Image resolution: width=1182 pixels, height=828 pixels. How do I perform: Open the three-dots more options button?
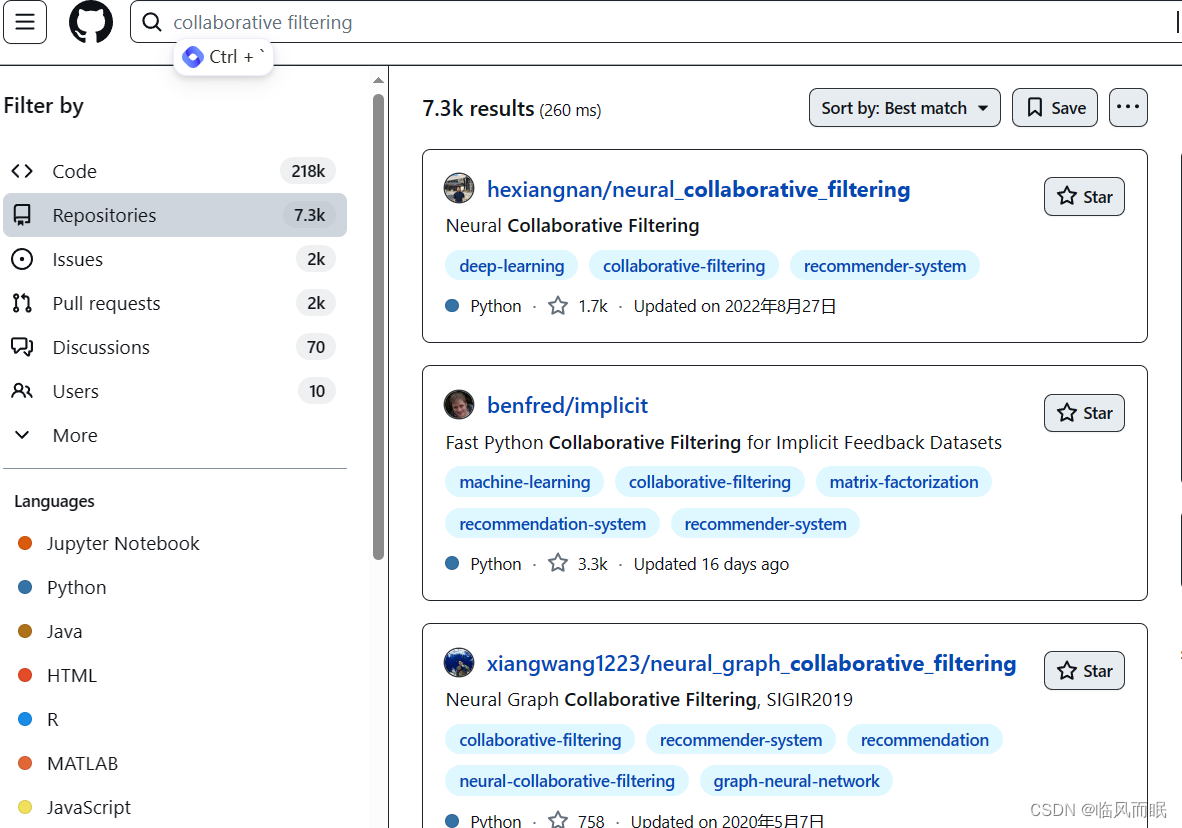[x=1128, y=108]
